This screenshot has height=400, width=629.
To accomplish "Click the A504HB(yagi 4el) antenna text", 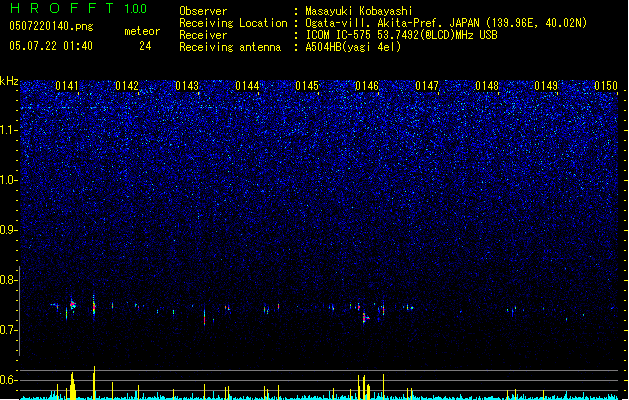I will click(353, 47).
